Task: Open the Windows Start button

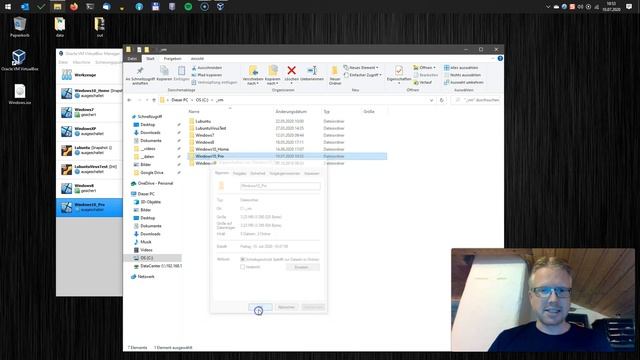Action: 8,7
